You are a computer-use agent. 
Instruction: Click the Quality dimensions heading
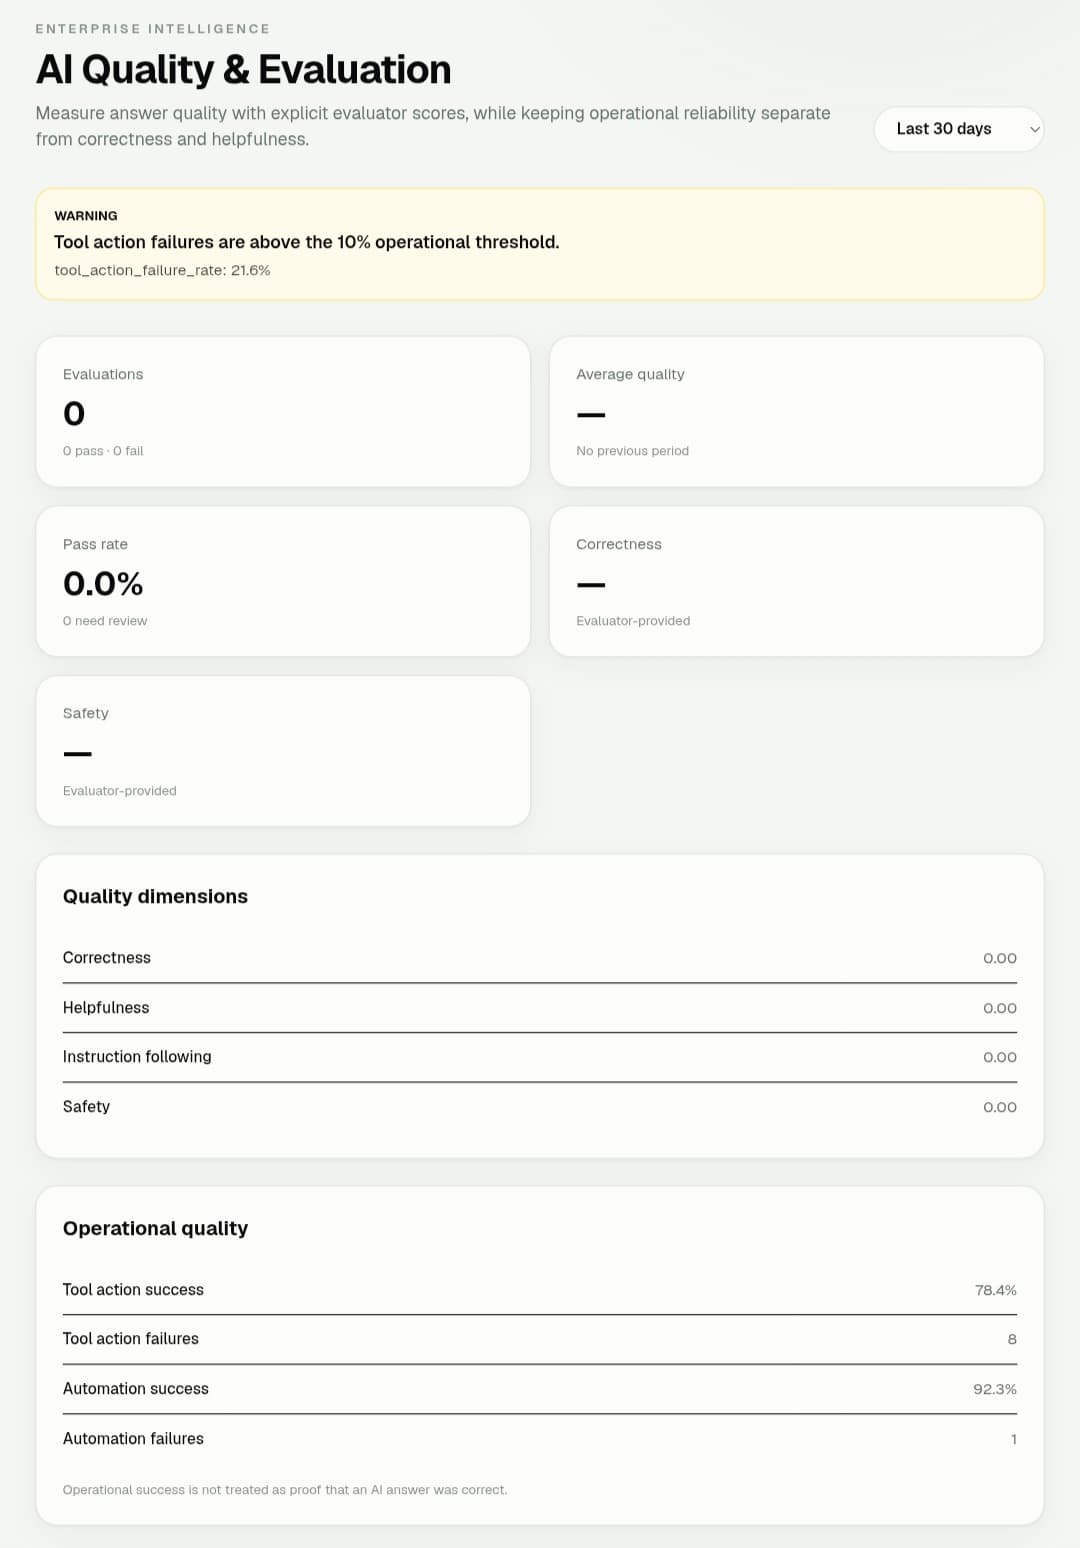tap(155, 896)
